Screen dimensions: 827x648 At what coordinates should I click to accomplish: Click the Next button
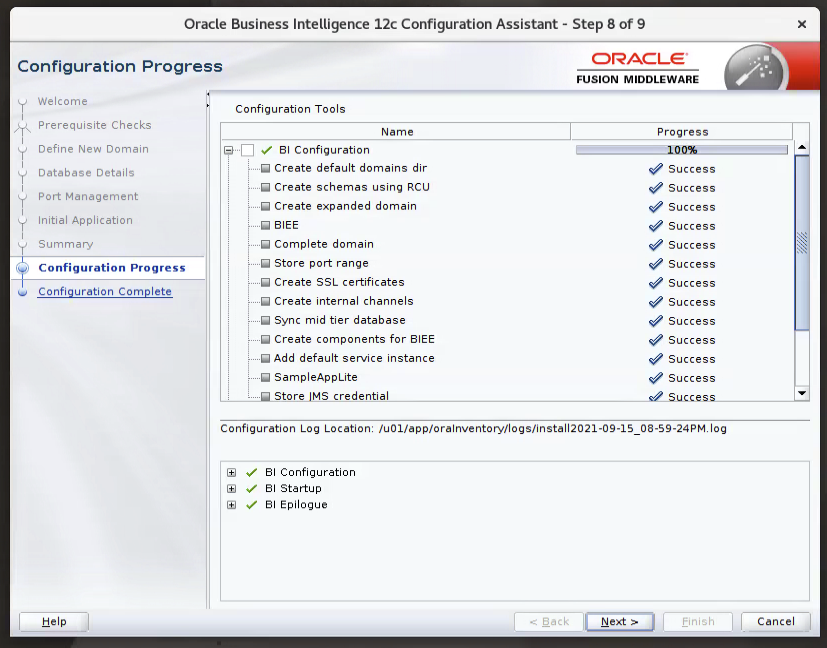click(x=620, y=622)
